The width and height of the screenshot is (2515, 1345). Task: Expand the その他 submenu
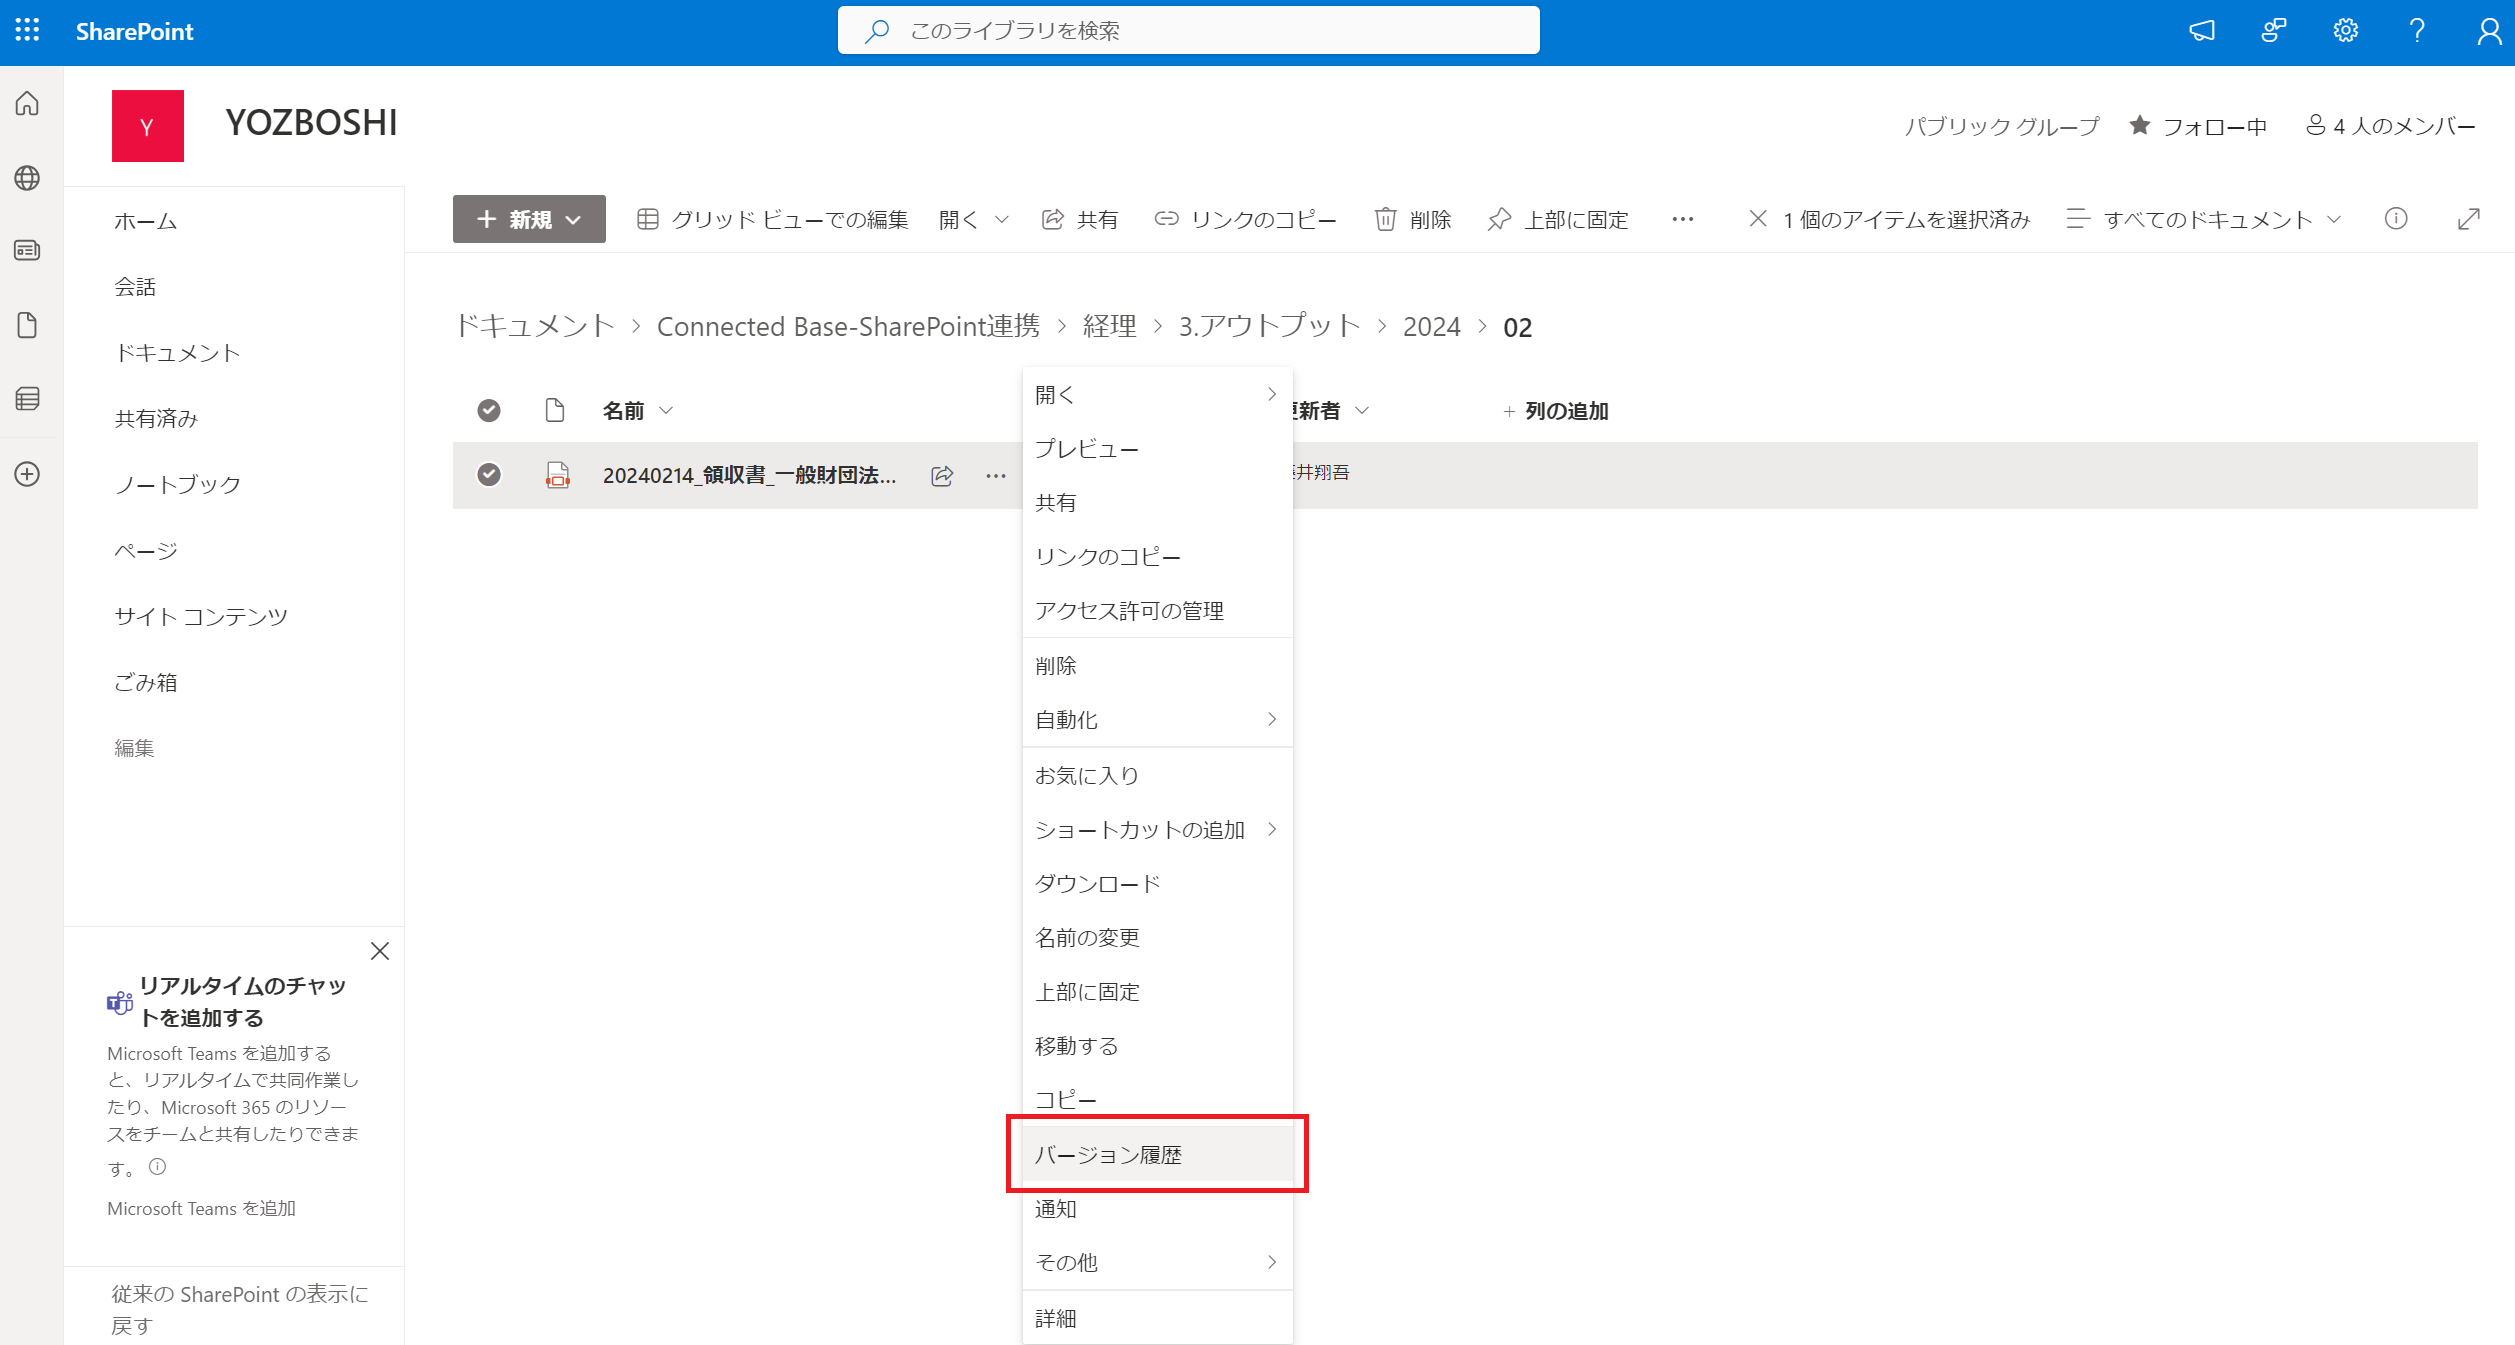1157,1263
